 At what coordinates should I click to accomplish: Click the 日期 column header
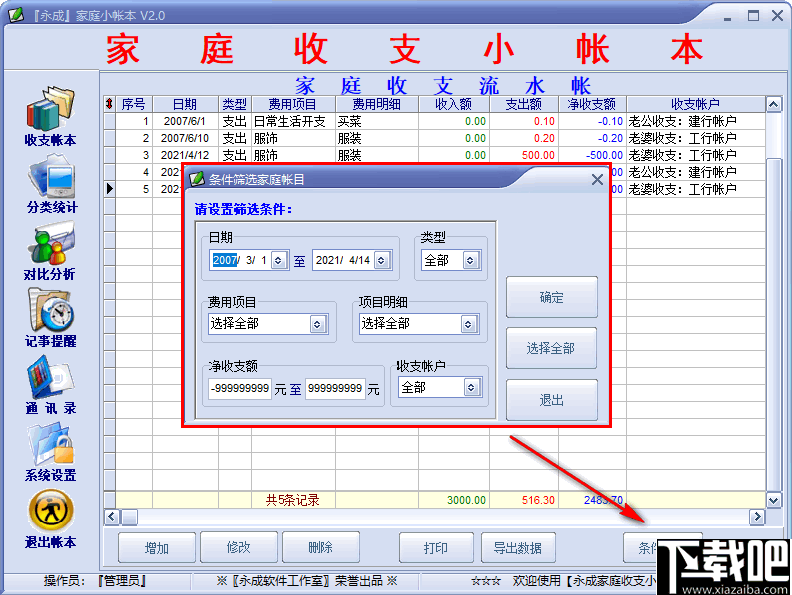[185, 104]
